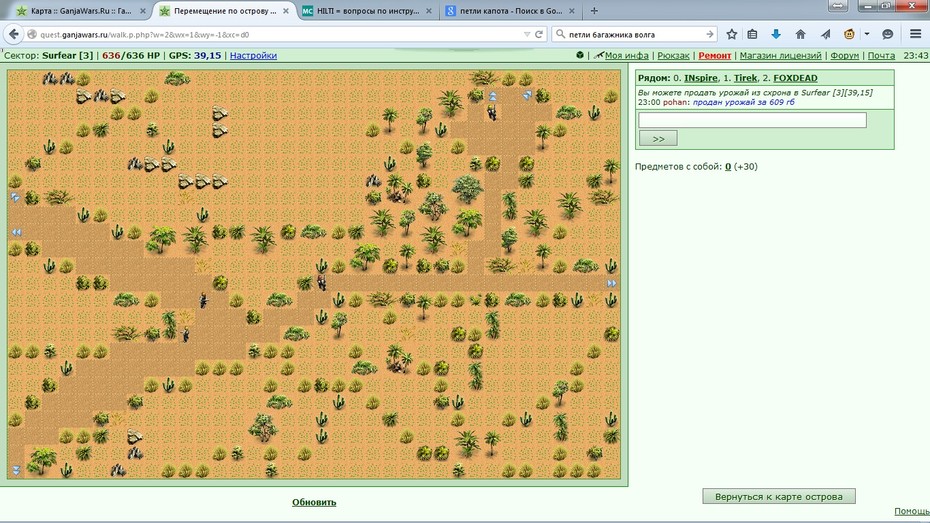Click the double-right arrow at the map's right edge
Viewport: 930px width, 523px height.
[x=611, y=283]
